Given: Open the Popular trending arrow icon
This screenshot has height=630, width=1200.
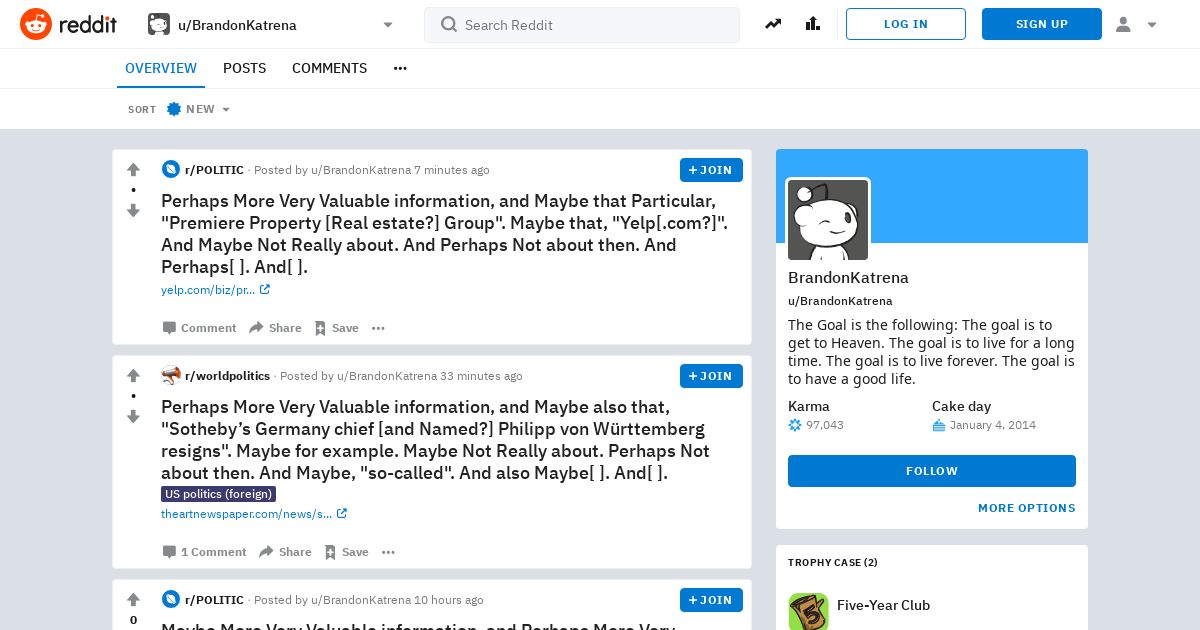Looking at the screenshot, I should [x=773, y=24].
